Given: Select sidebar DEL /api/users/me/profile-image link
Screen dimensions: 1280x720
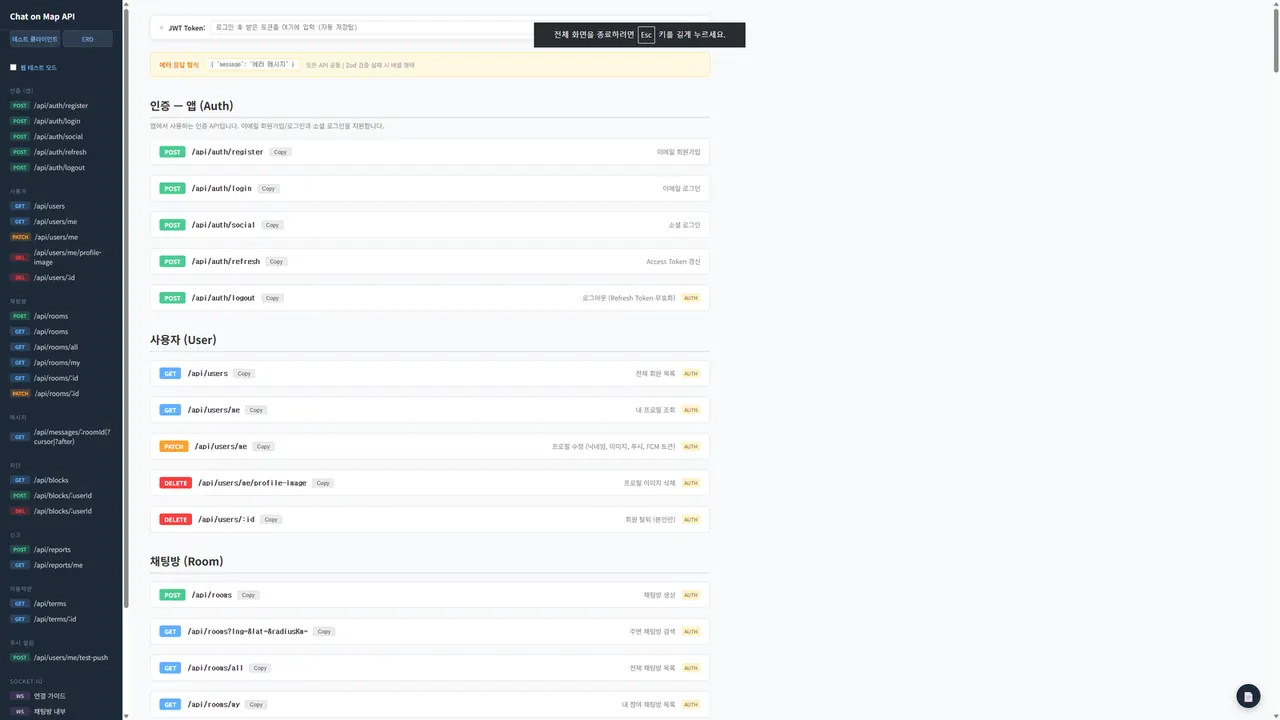Looking at the screenshot, I should (x=60, y=257).
